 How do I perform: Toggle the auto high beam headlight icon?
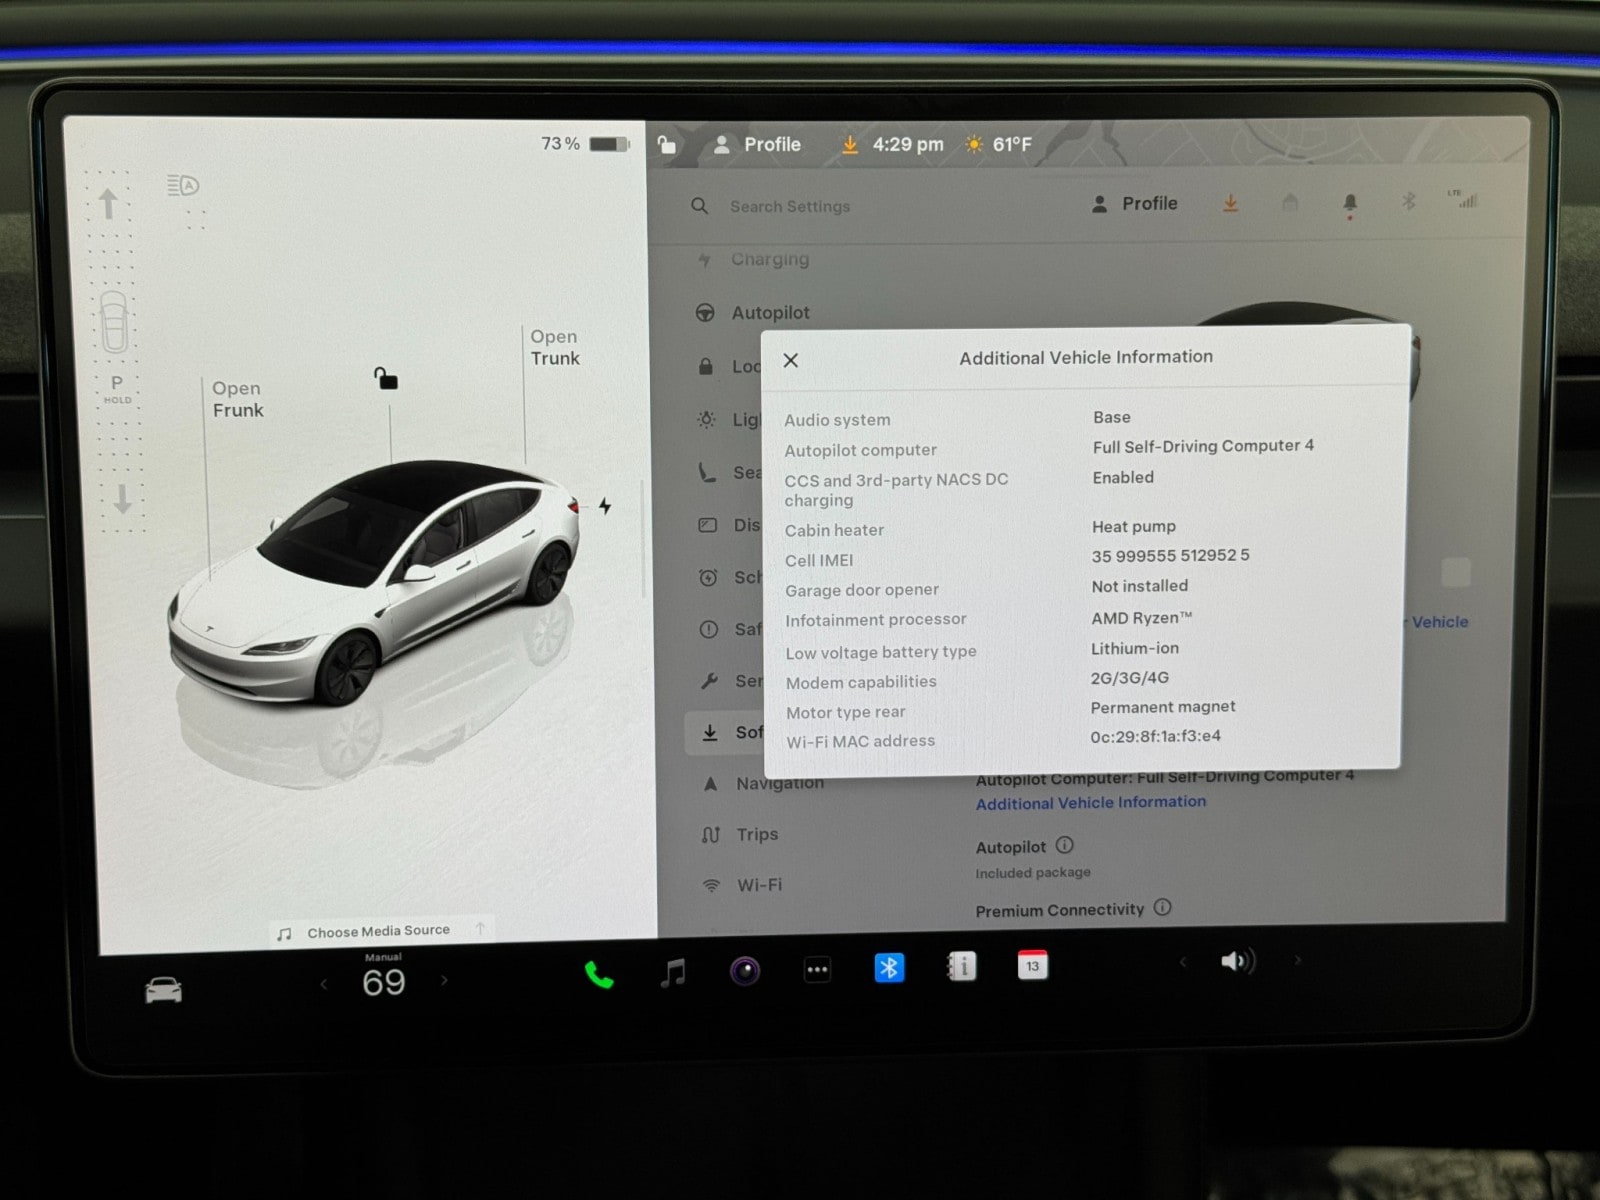pyautogui.click(x=183, y=185)
